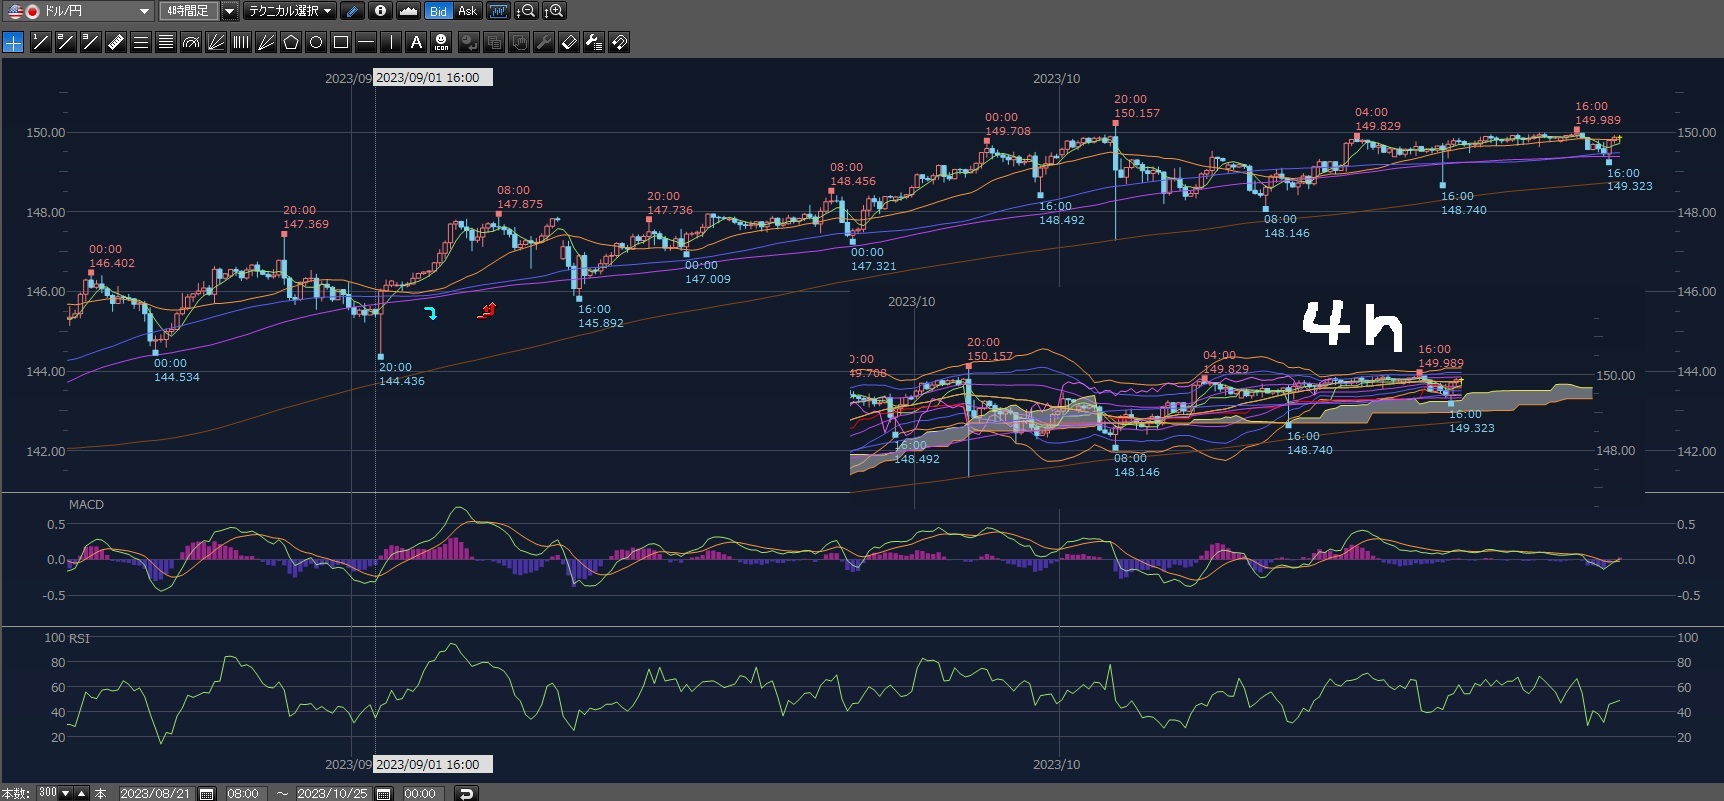Select the Fibonacci fan tool
This screenshot has width=1724, height=801.
[x=216, y=42]
